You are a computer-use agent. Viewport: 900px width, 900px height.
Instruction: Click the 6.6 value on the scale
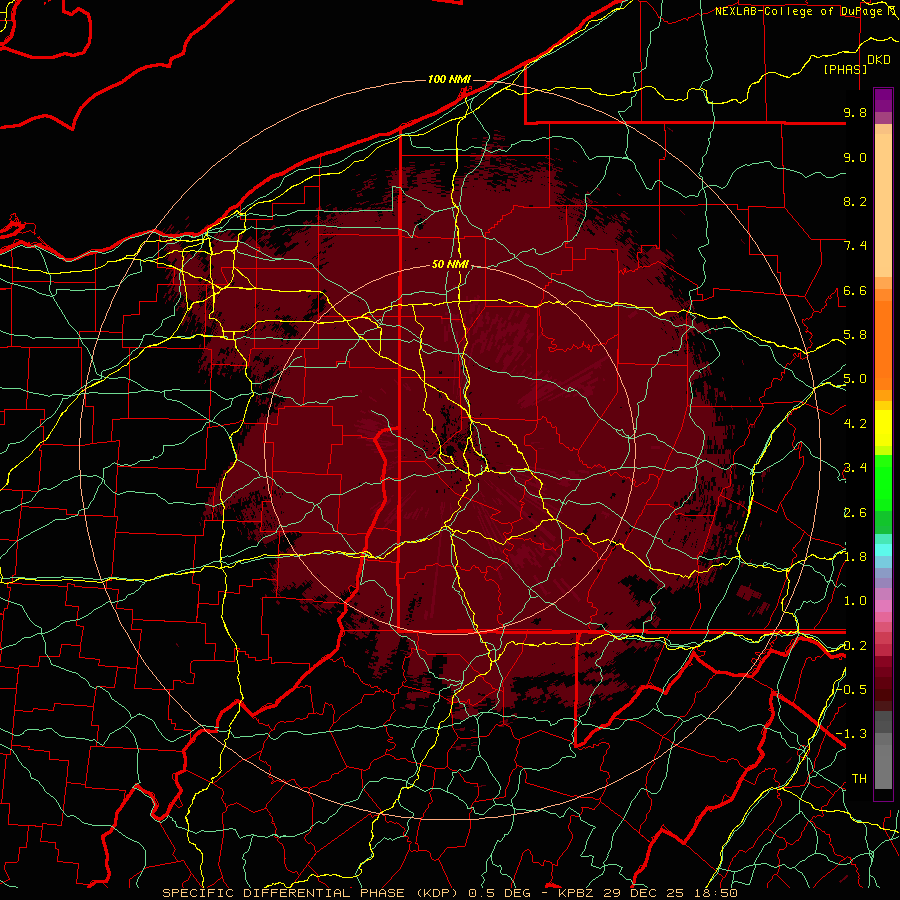pos(855,290)
